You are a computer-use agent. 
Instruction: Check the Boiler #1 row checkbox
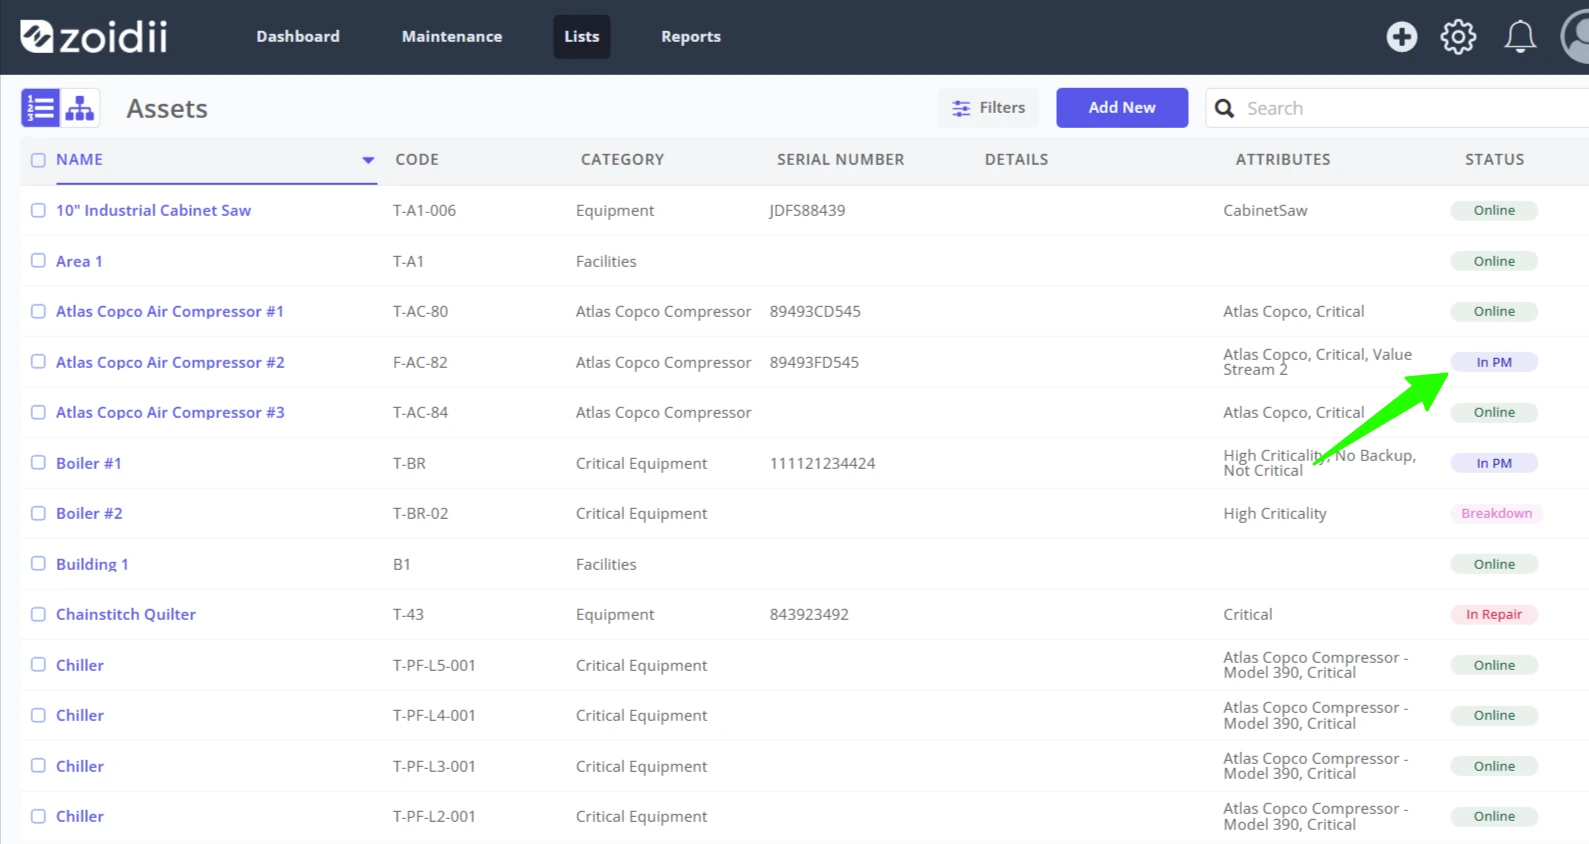coord(38,463)
